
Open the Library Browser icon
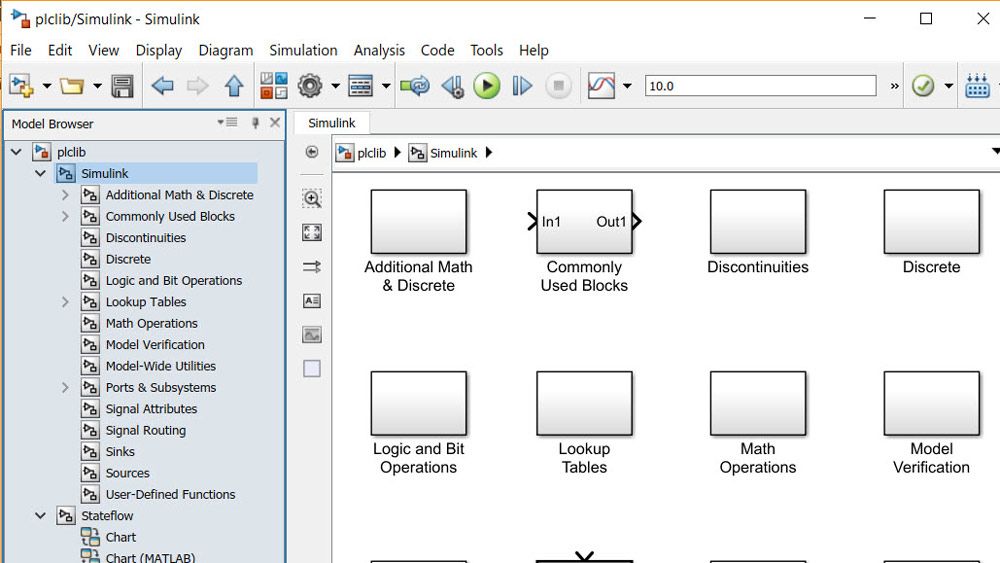pyautogui.click(x=273, y=86)
